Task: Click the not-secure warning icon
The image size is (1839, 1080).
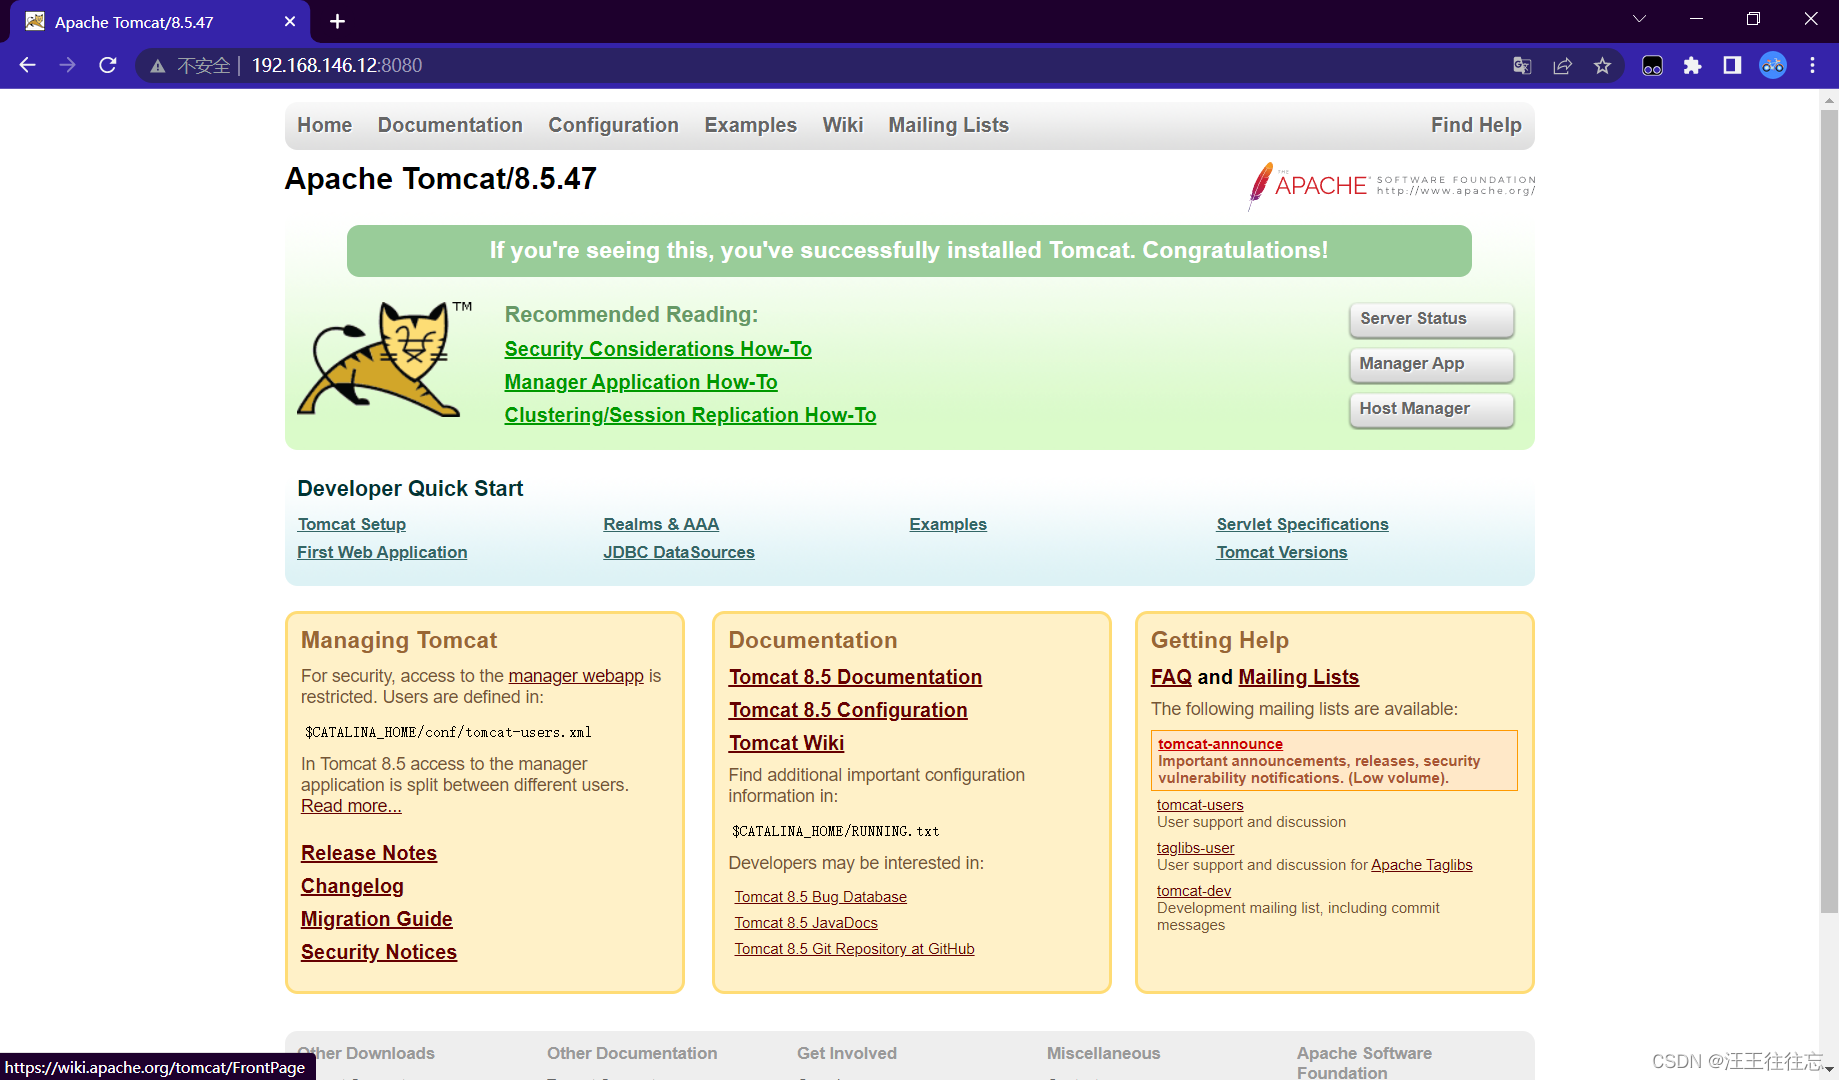Action: [157, 66]
